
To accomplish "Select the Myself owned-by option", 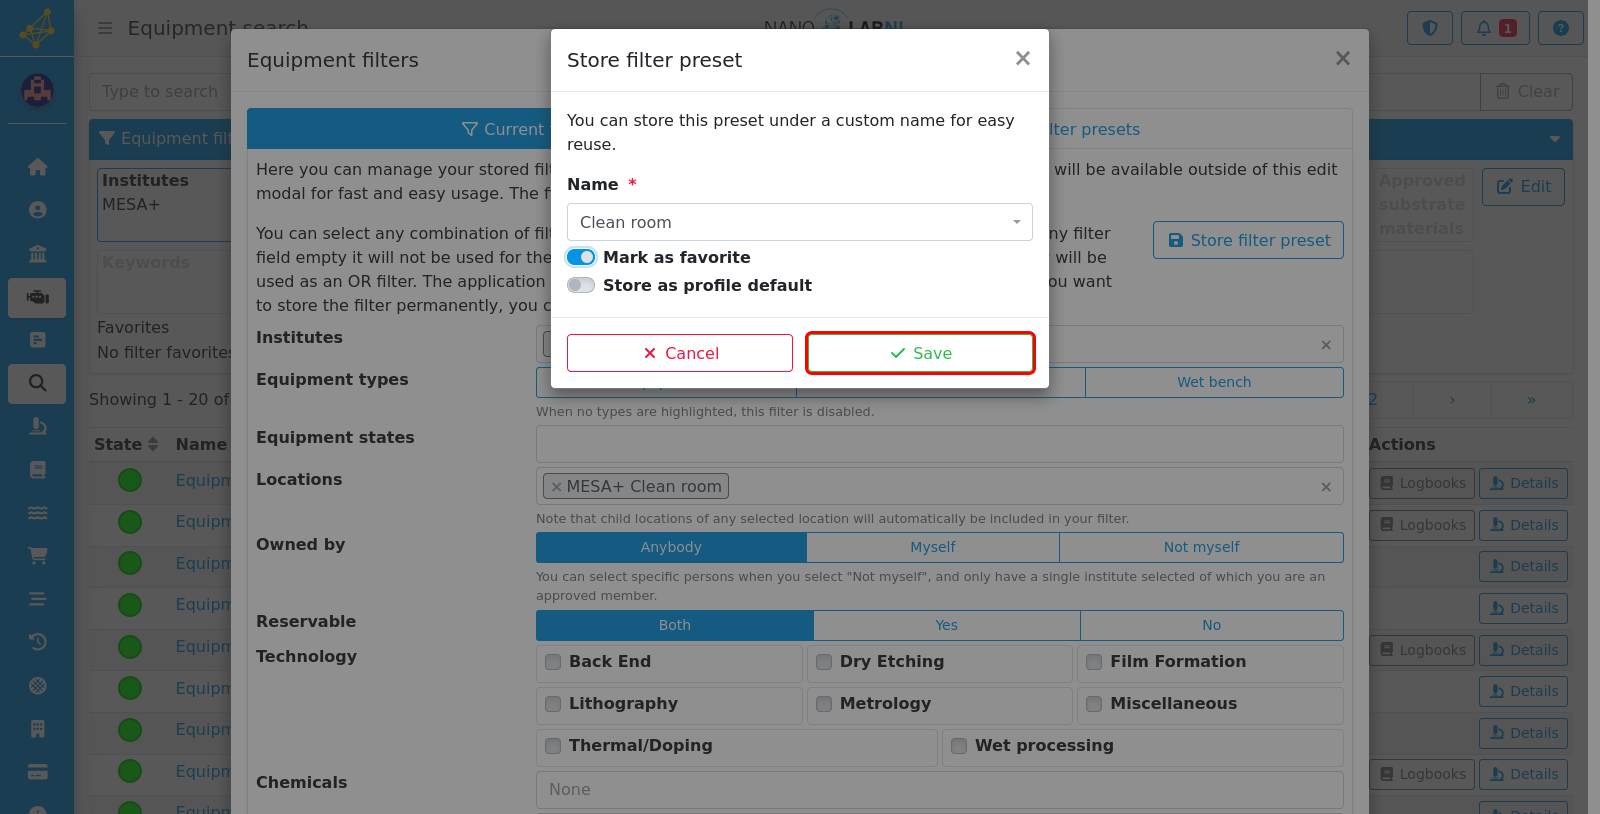I will click(933, 547).
